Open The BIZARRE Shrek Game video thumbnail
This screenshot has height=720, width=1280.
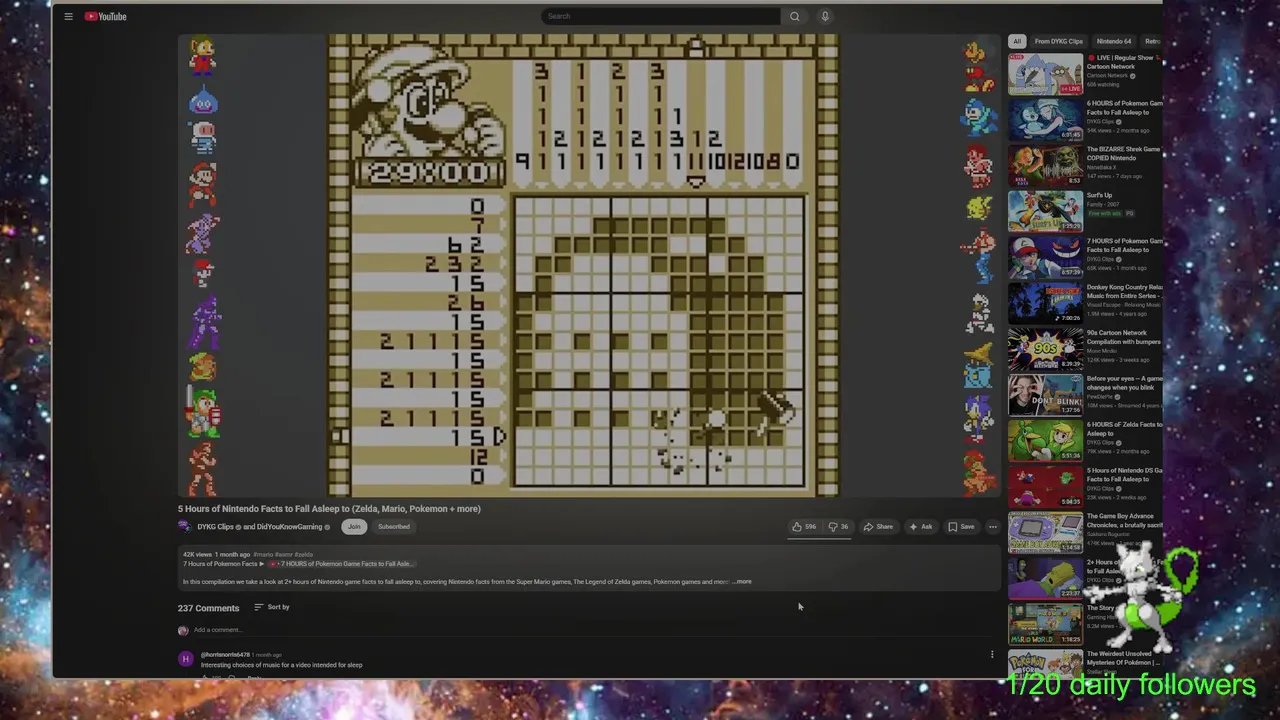(1045, 166)
